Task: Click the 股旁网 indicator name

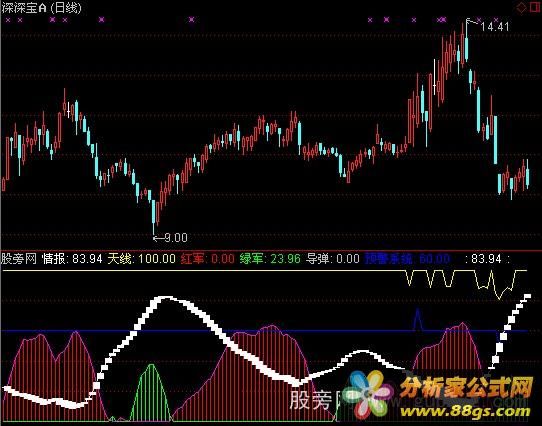Action: click(19, 259)
